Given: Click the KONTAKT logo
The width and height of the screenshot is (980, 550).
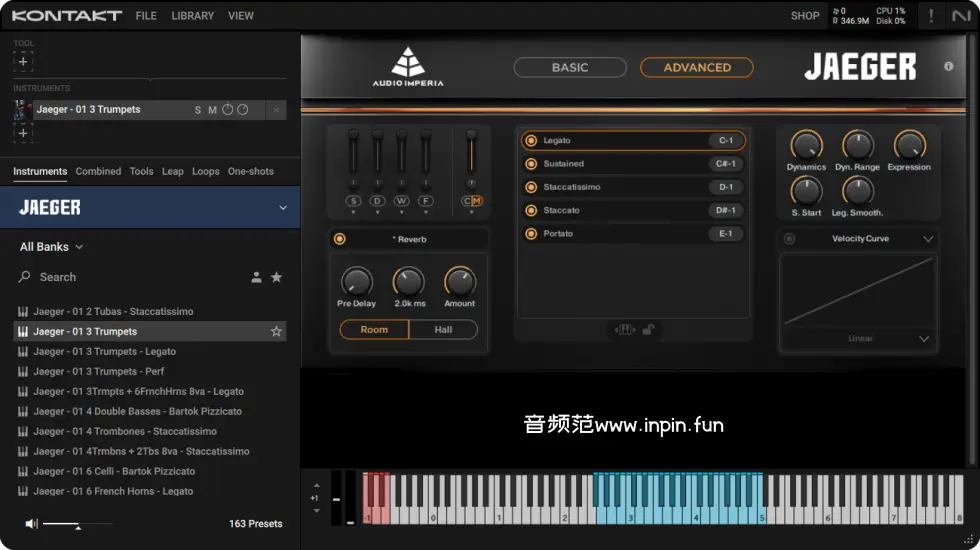Looking at the screenshot, I should [66, 16].
